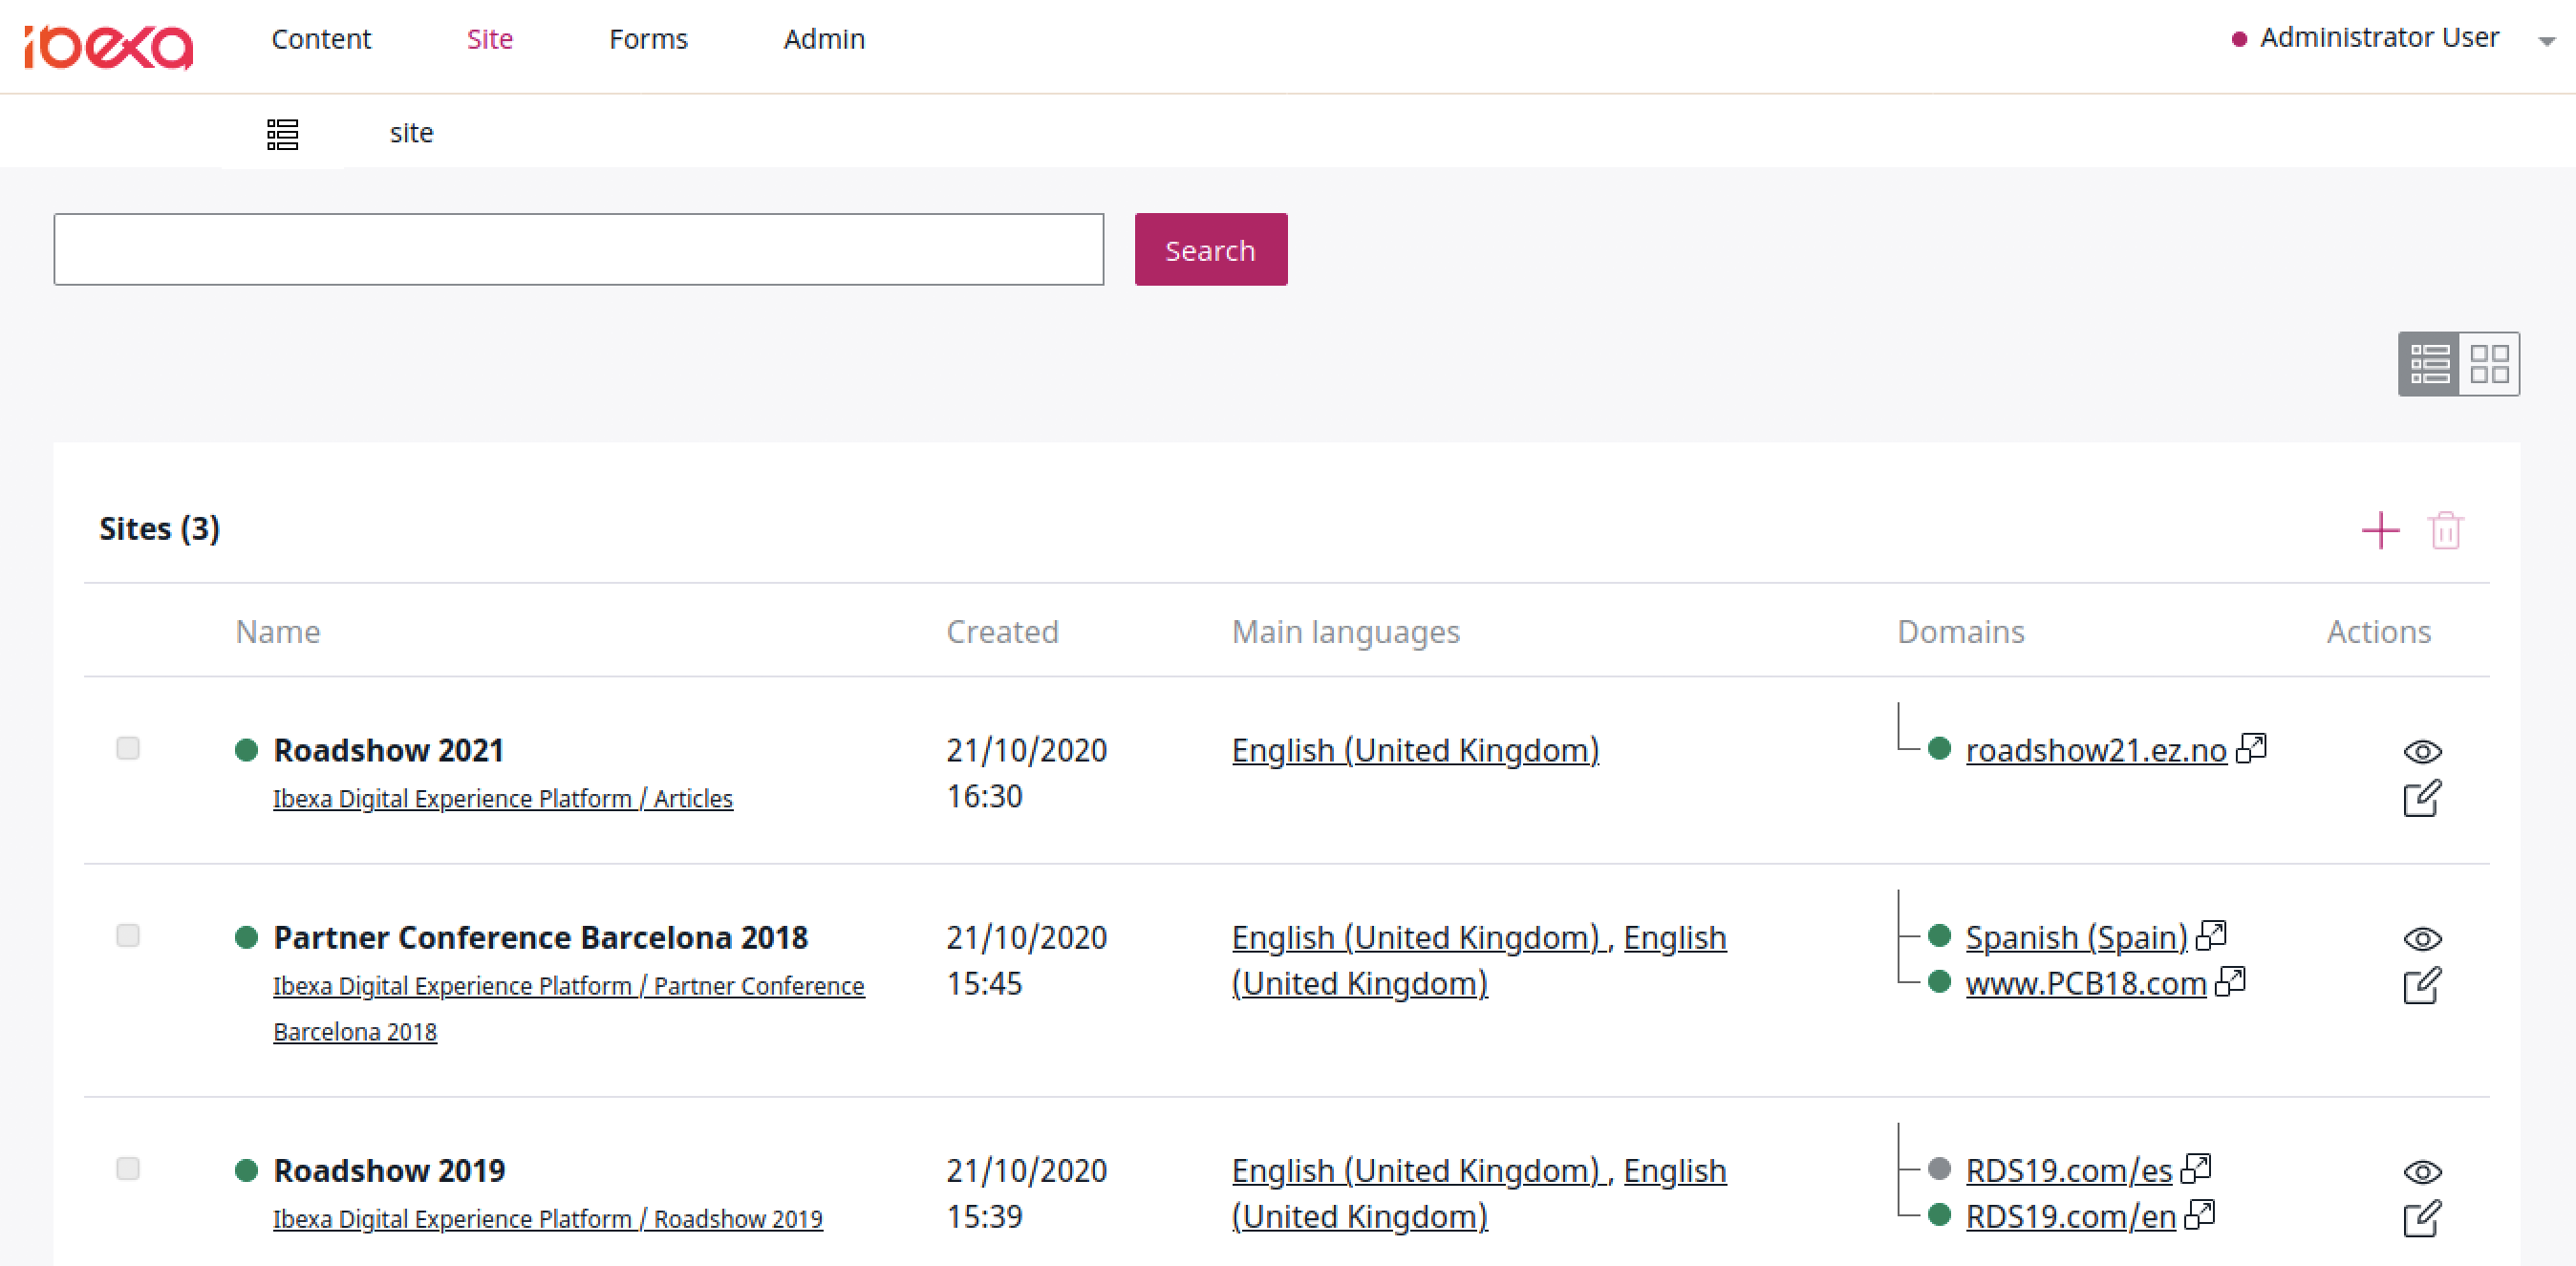Click English (United Kingdom) language for Roadshow 2021
The image size is (2576, 1266).
pos(1415,750)
